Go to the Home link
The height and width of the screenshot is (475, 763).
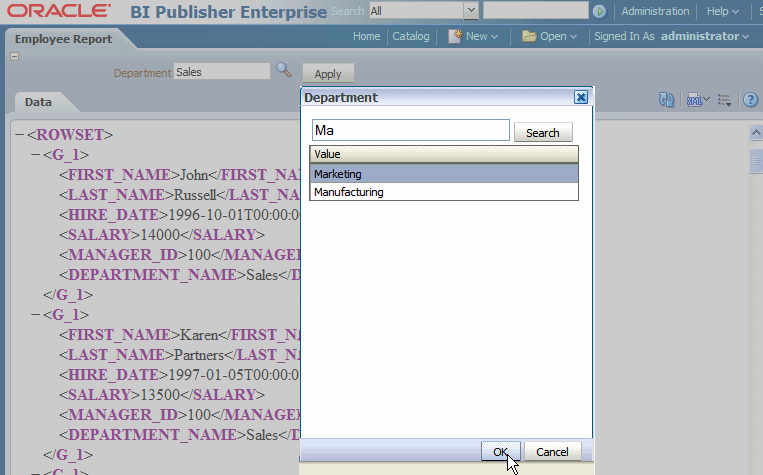tap(366, 36)
